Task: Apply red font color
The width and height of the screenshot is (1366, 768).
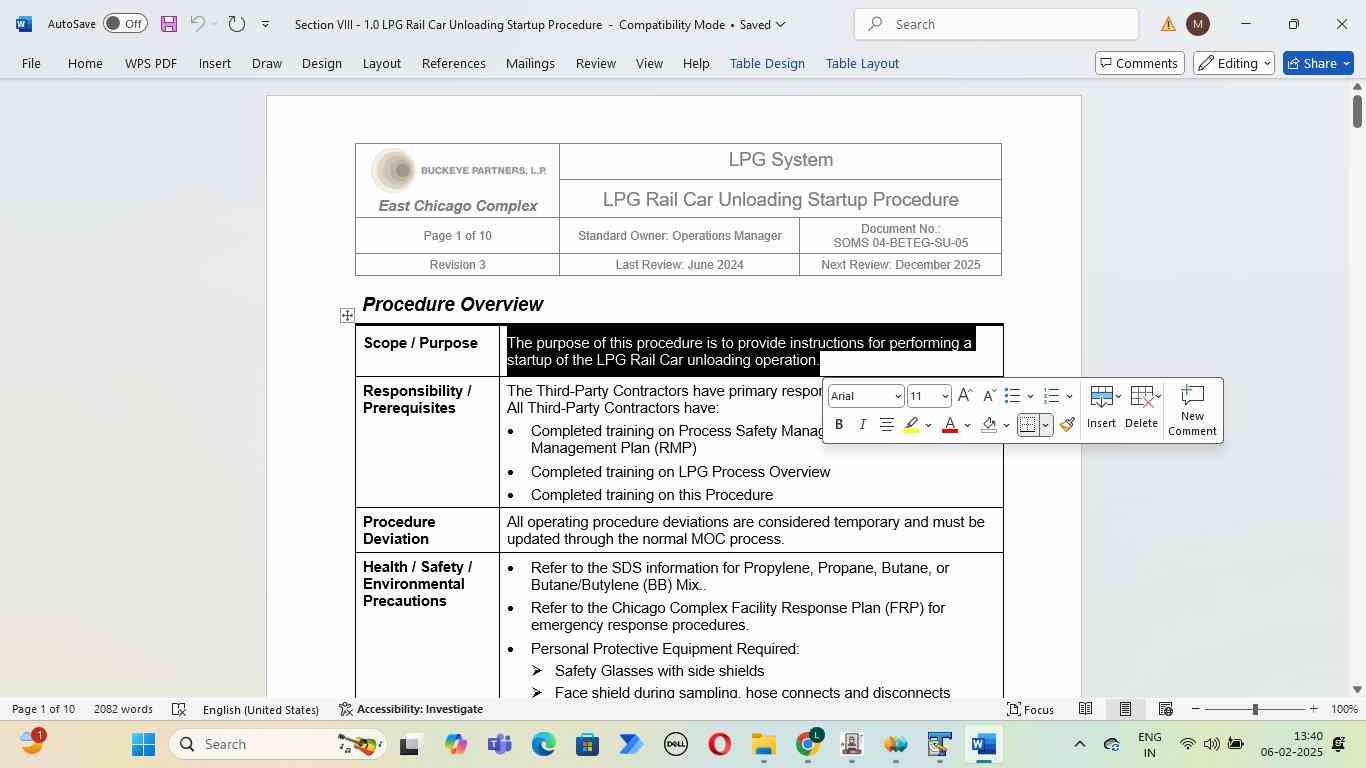Action: point(950,425)
